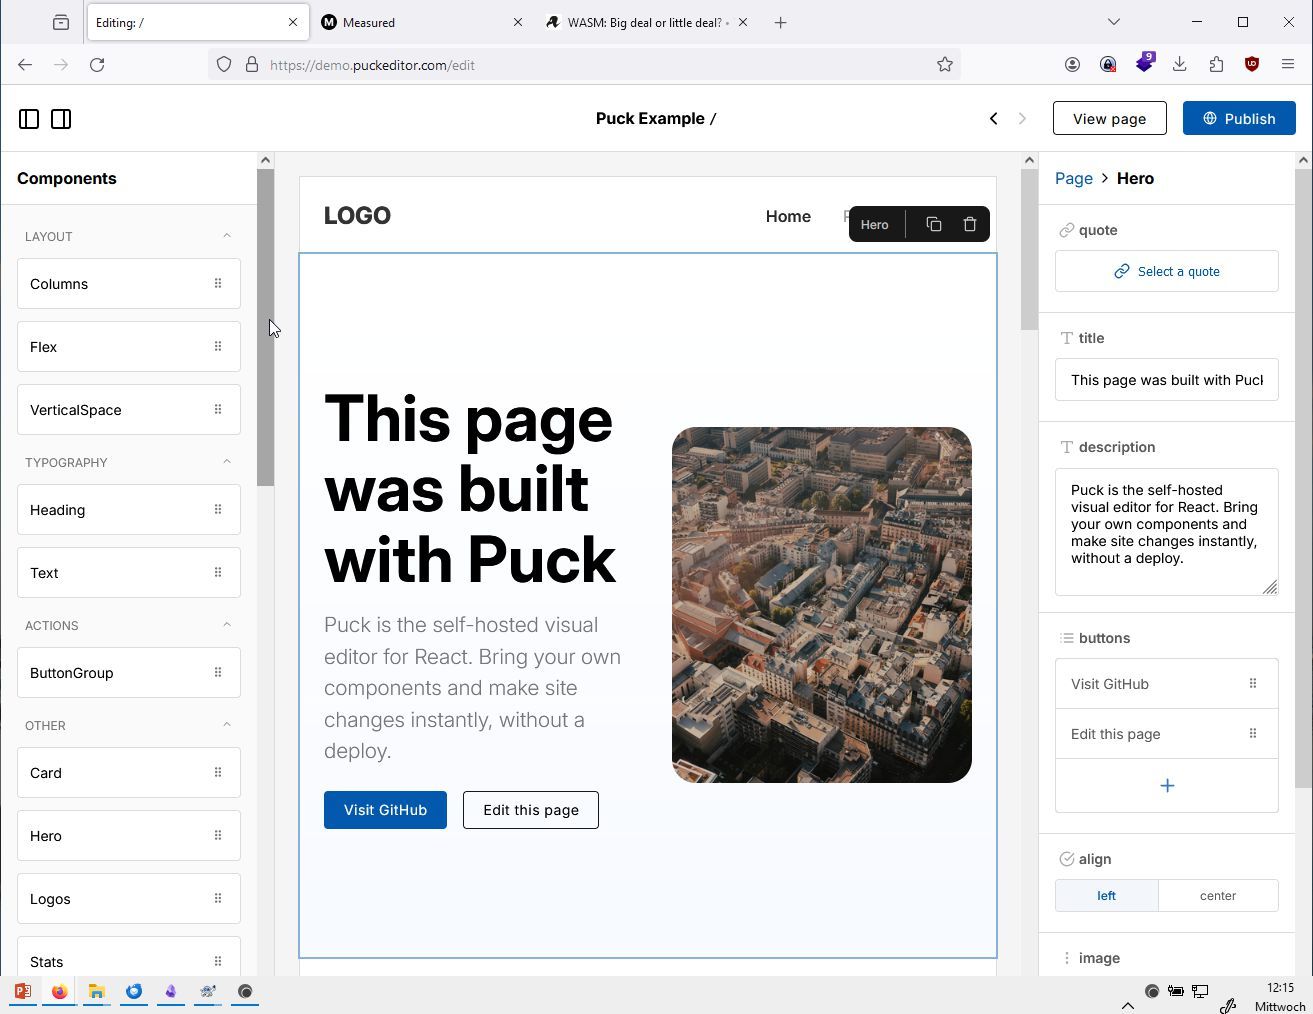Open Firefox application hamburger menu

pos(1288,65)
